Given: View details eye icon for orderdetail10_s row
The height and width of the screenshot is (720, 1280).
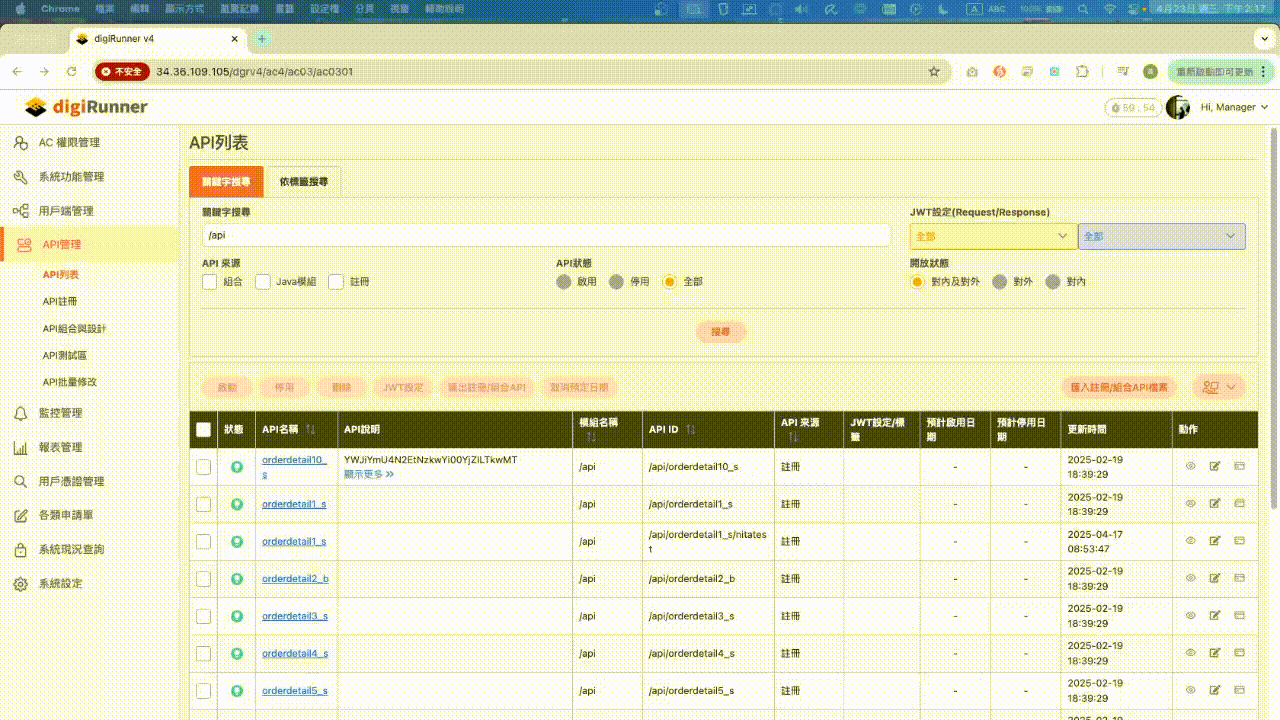Looking at the screenshot, I should 1191,466.
